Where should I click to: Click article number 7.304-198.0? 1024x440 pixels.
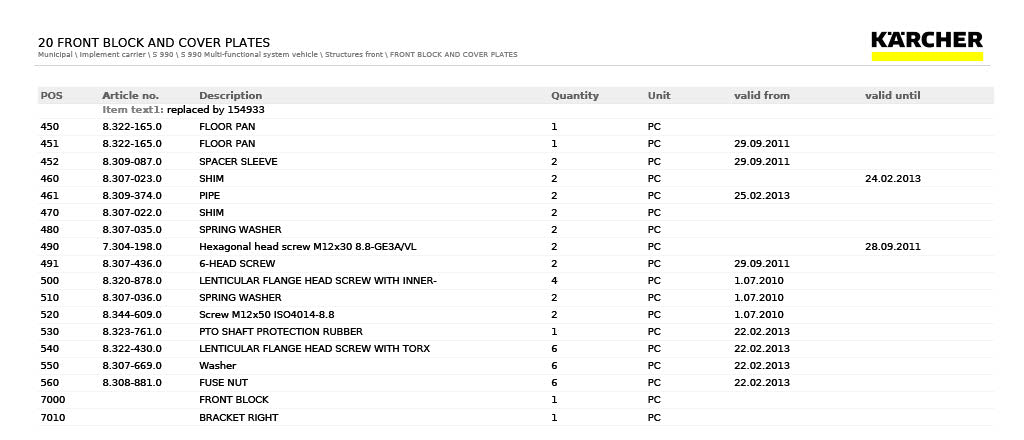coord(132,247)
